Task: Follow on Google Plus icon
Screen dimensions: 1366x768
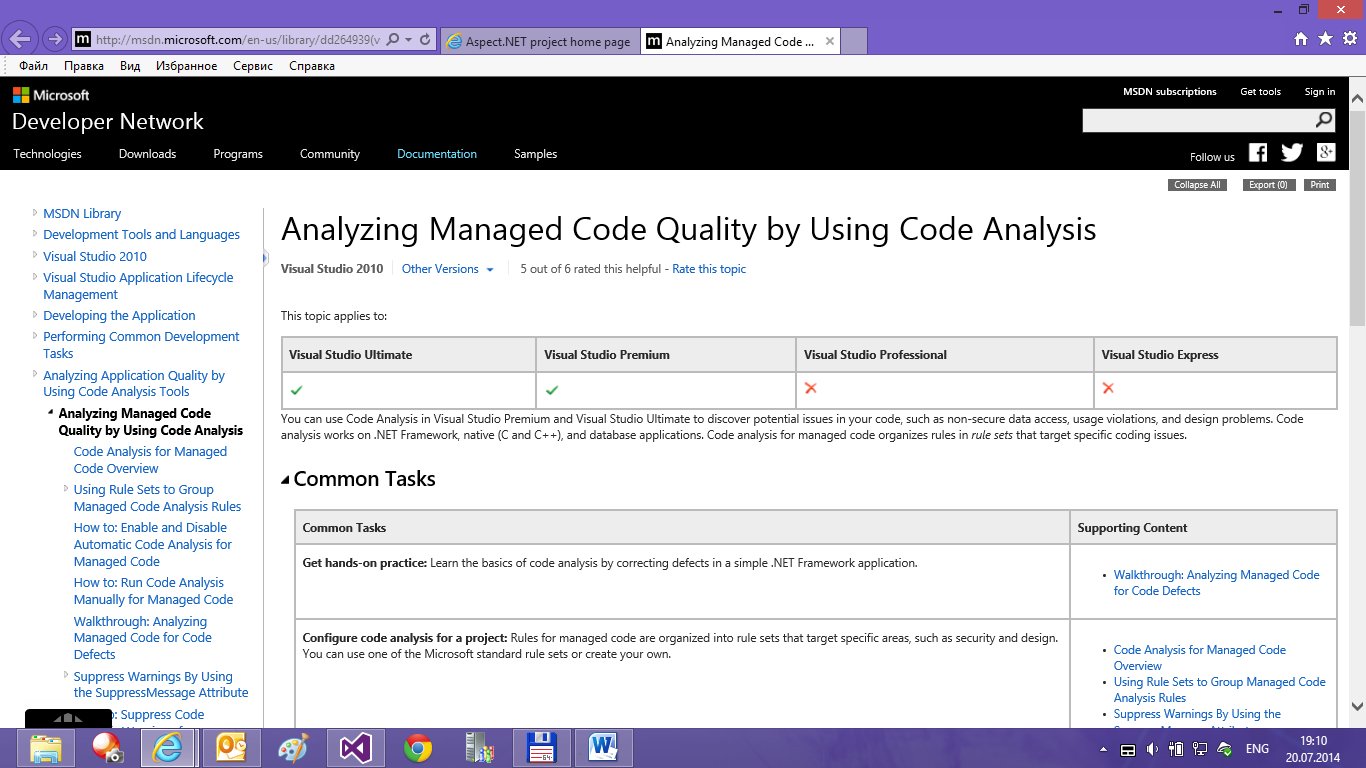Action: pos(1327,152)
